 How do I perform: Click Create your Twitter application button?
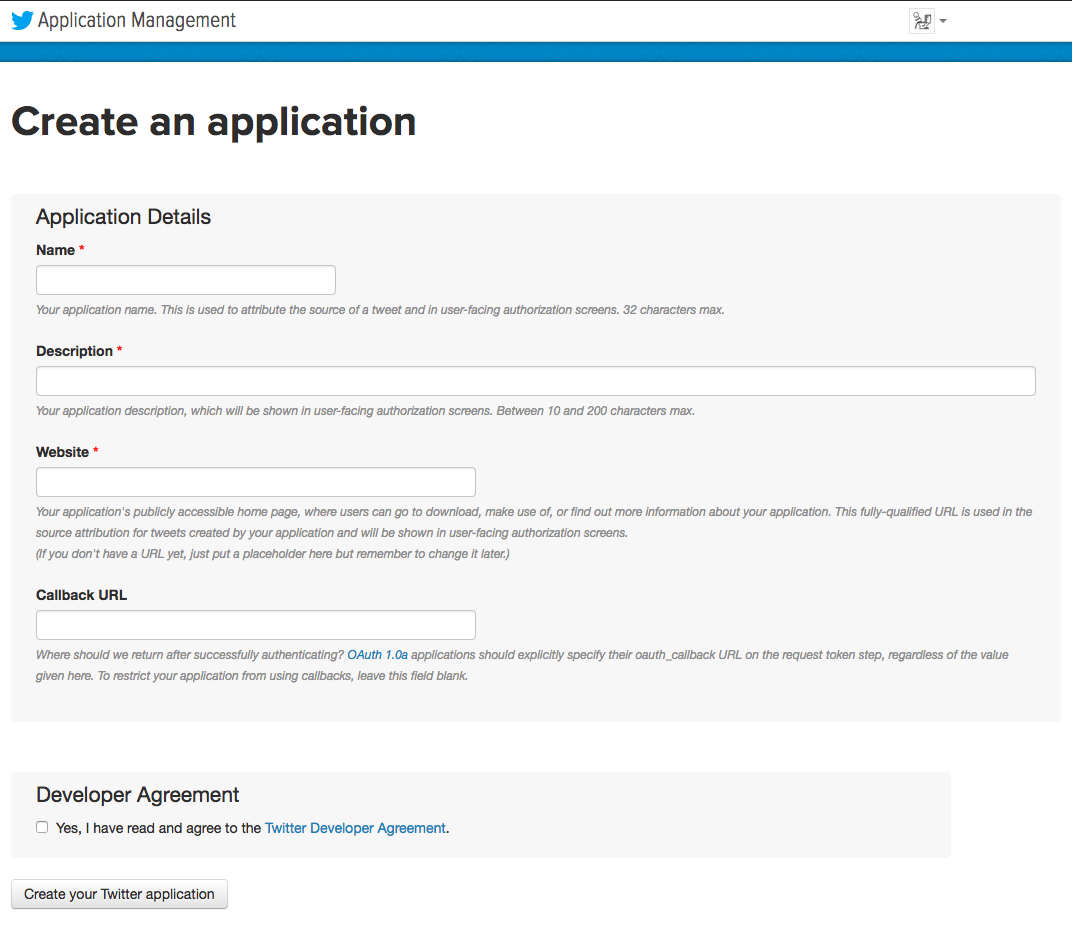120,894
